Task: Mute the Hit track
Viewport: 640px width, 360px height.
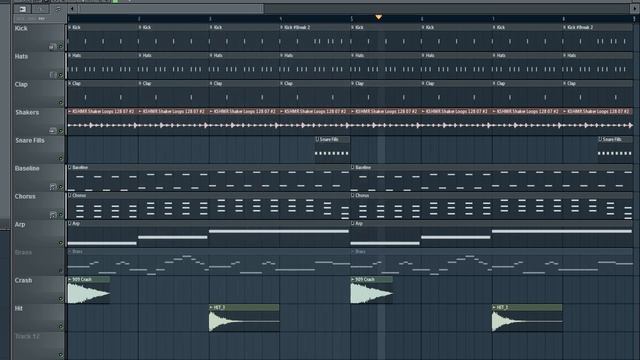Action: (x=61, y=327)
